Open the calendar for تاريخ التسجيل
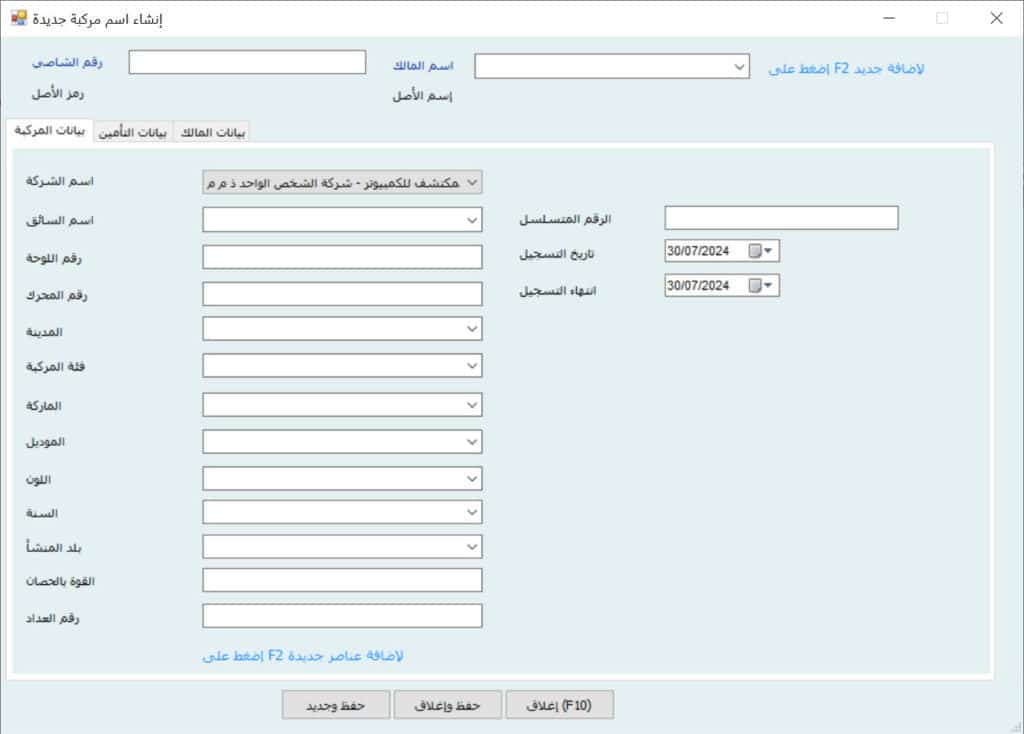Screen dimensions: 1024x734 coord(768,251)
